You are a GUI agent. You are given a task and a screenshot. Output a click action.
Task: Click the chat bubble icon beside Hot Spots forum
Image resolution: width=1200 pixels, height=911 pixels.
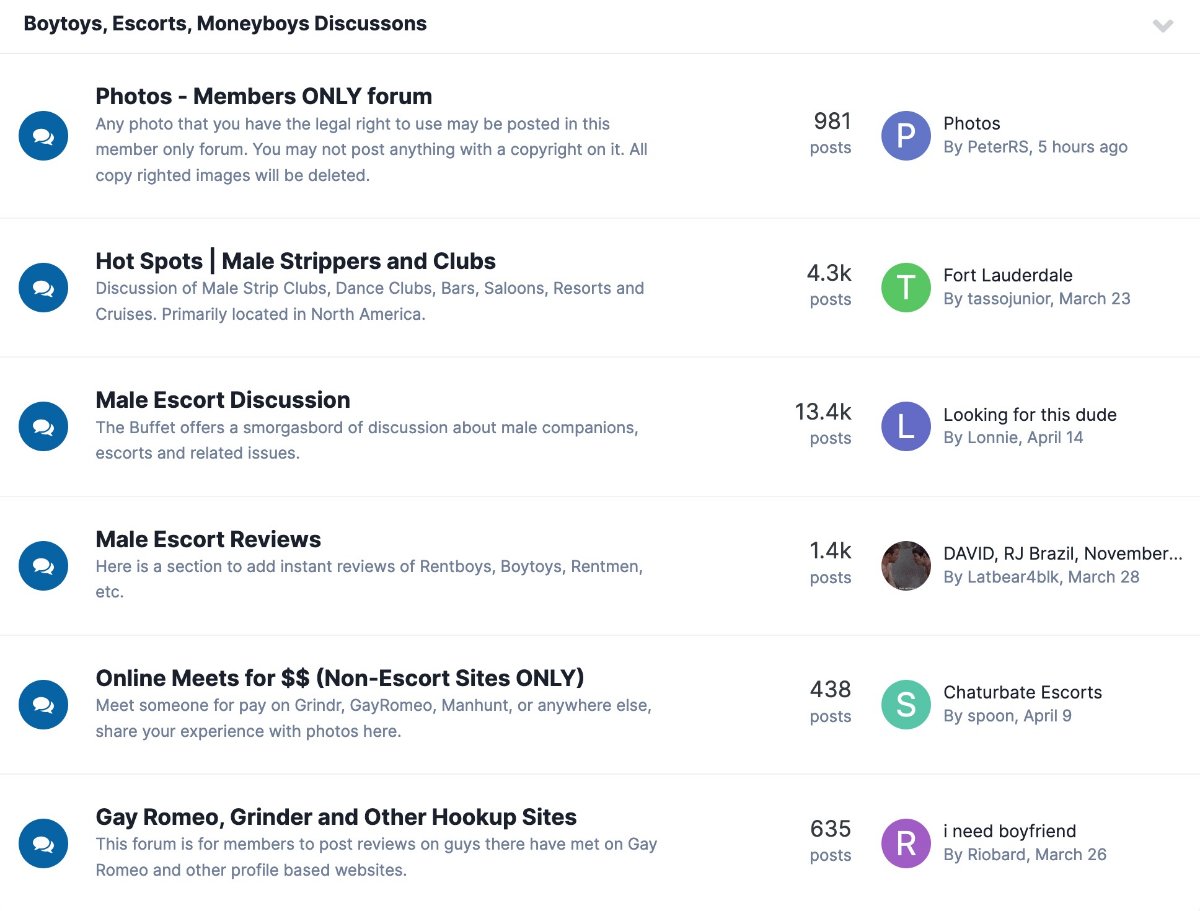point(43,288)
